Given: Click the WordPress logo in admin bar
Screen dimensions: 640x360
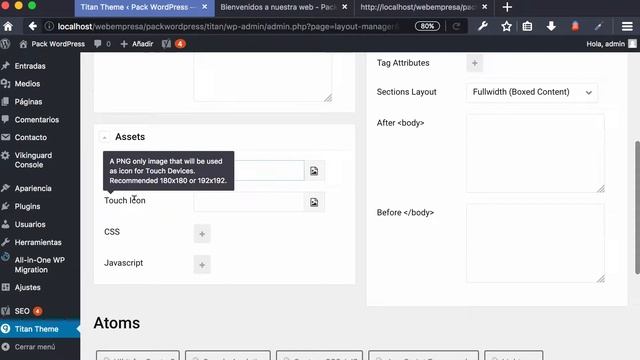Looking at the screenshot, I should pyautogui.click(x=6, y=44).
